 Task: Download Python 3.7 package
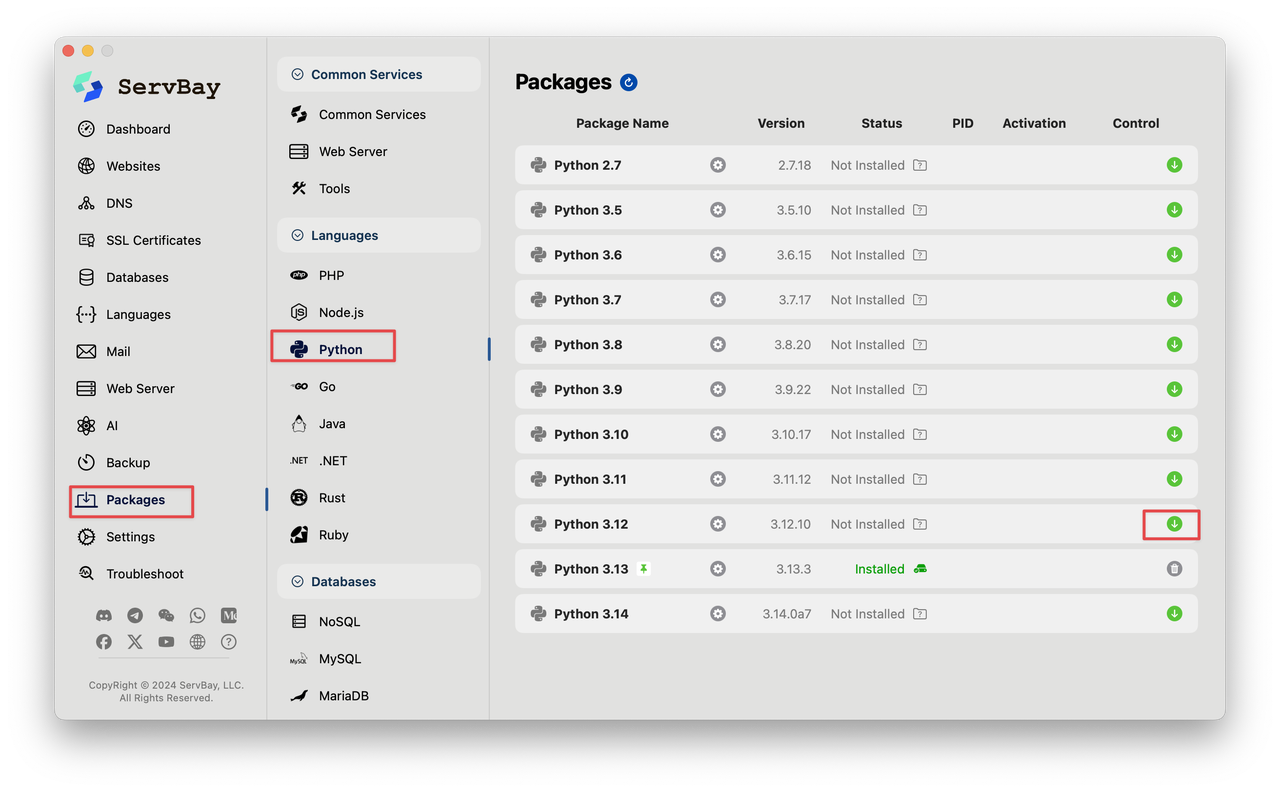1174,300
